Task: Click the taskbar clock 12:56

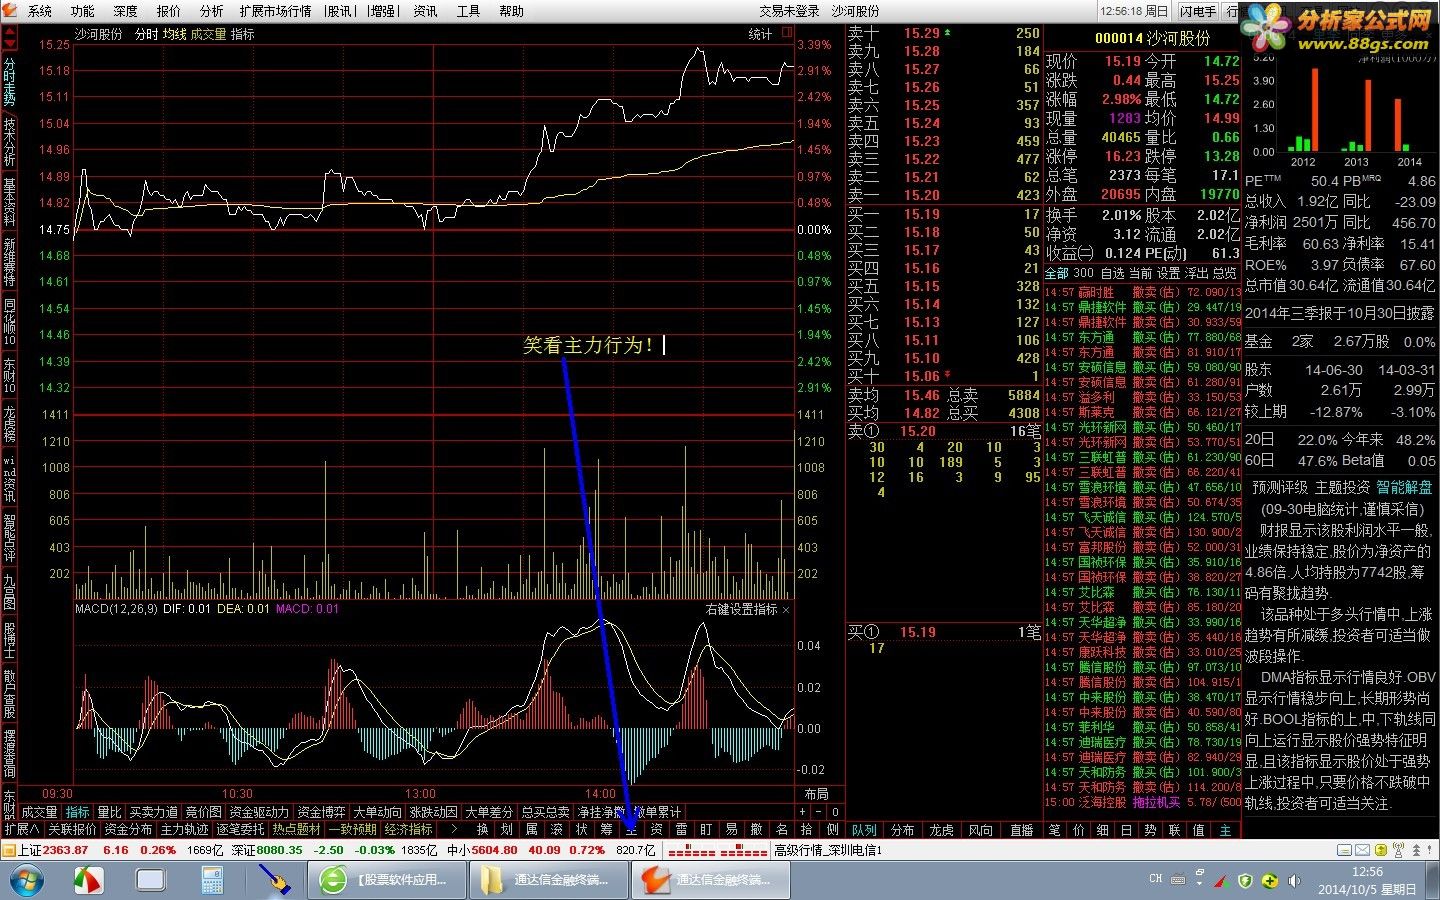Action: (1367, 872)
